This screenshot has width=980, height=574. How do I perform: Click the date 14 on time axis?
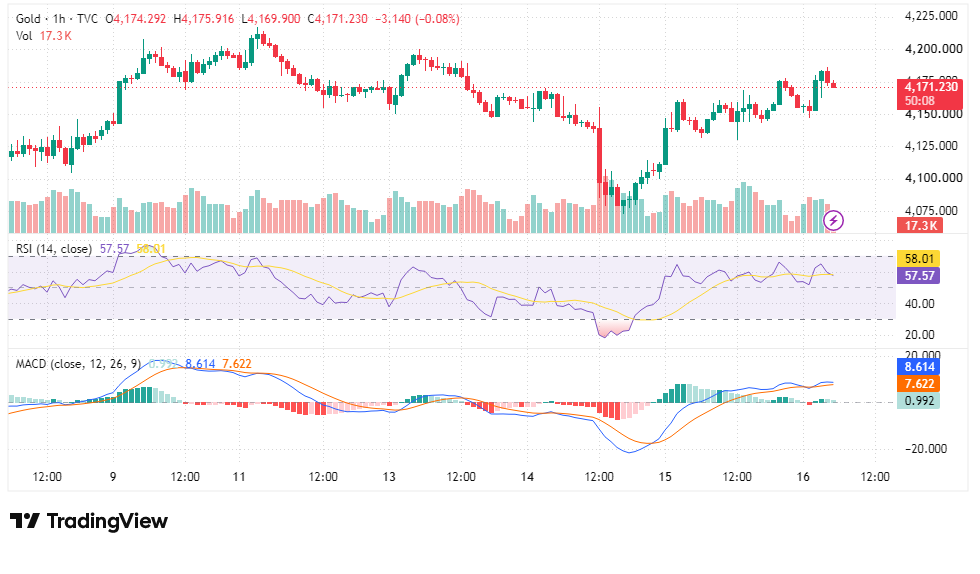tap(528, 477)
